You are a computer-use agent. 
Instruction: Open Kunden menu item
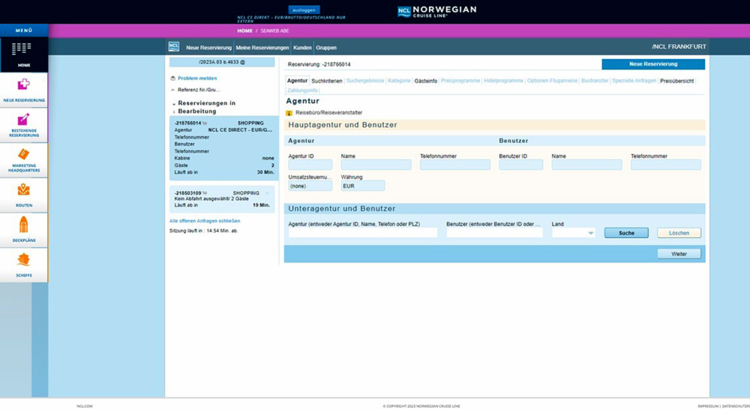[x=302, y=48]
